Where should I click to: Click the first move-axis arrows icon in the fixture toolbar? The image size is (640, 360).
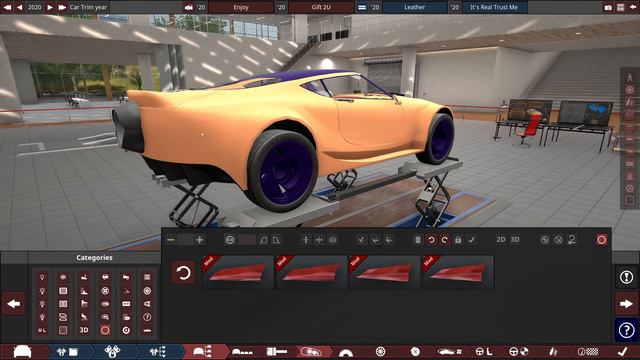[x=306, y=240]
